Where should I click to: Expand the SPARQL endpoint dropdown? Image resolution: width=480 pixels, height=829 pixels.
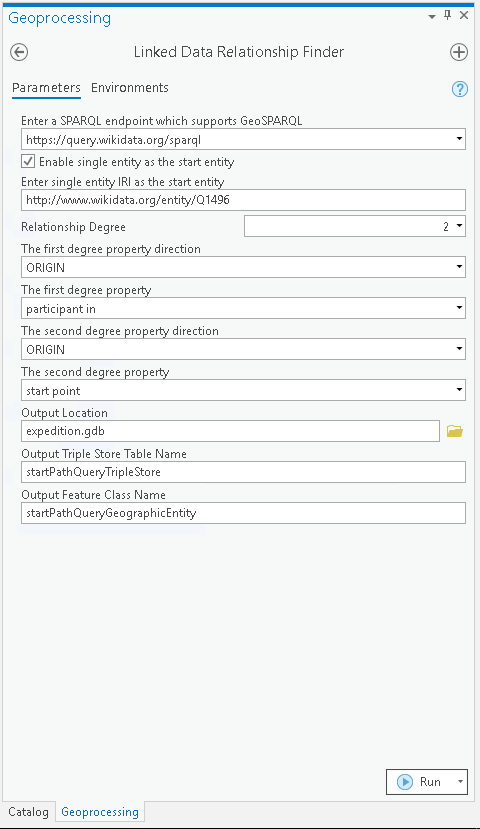coord(459,140)
